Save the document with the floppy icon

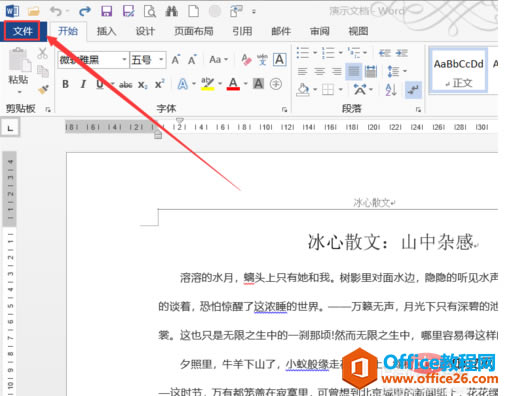click(106, 12)
